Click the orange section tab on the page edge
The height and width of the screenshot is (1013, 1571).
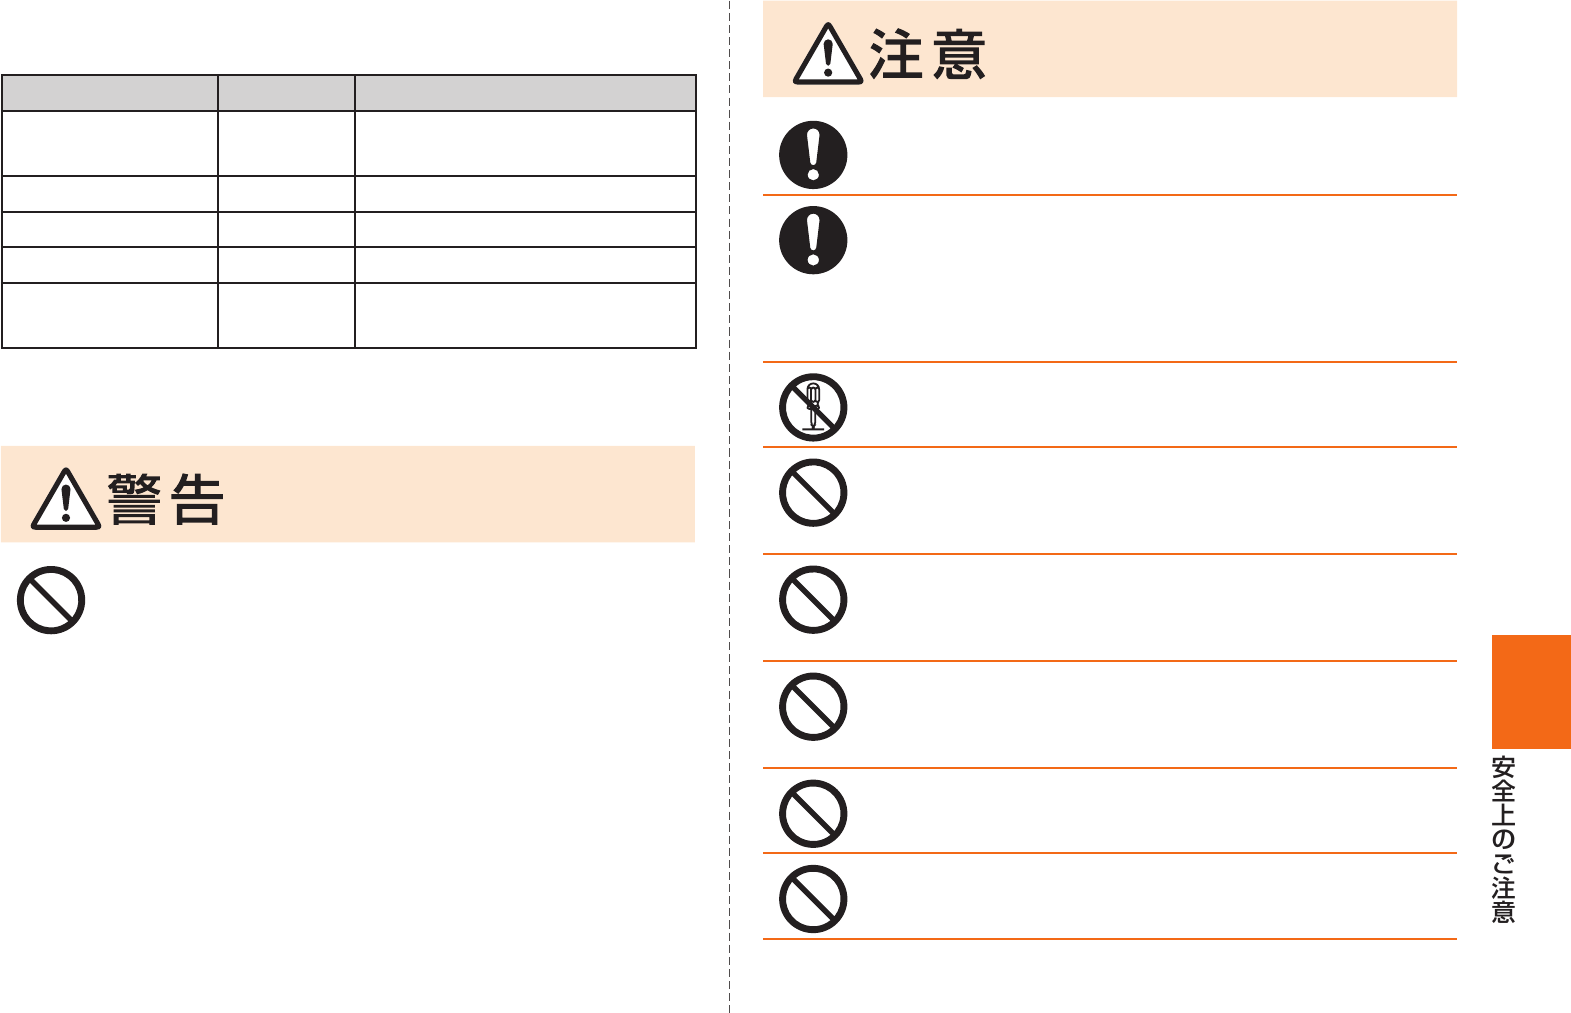click(1531, 691)
